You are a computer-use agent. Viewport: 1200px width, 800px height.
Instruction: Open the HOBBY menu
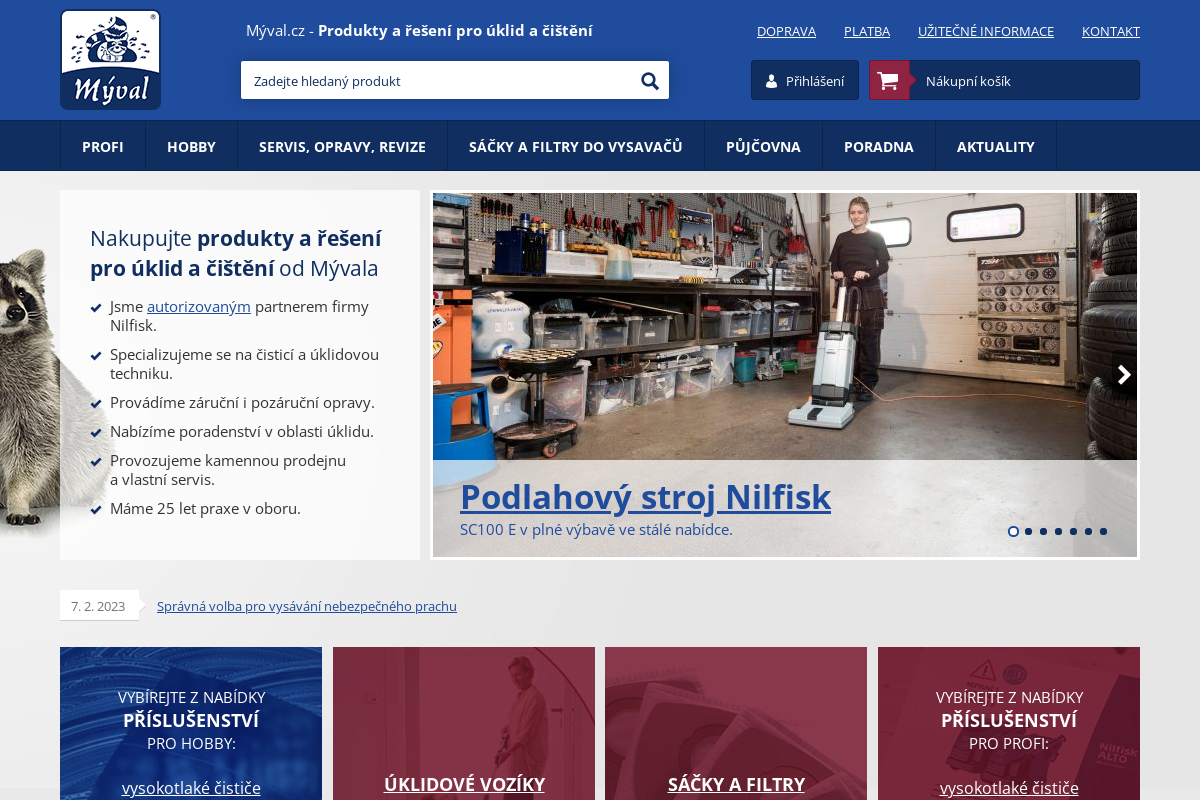point(190,145)
